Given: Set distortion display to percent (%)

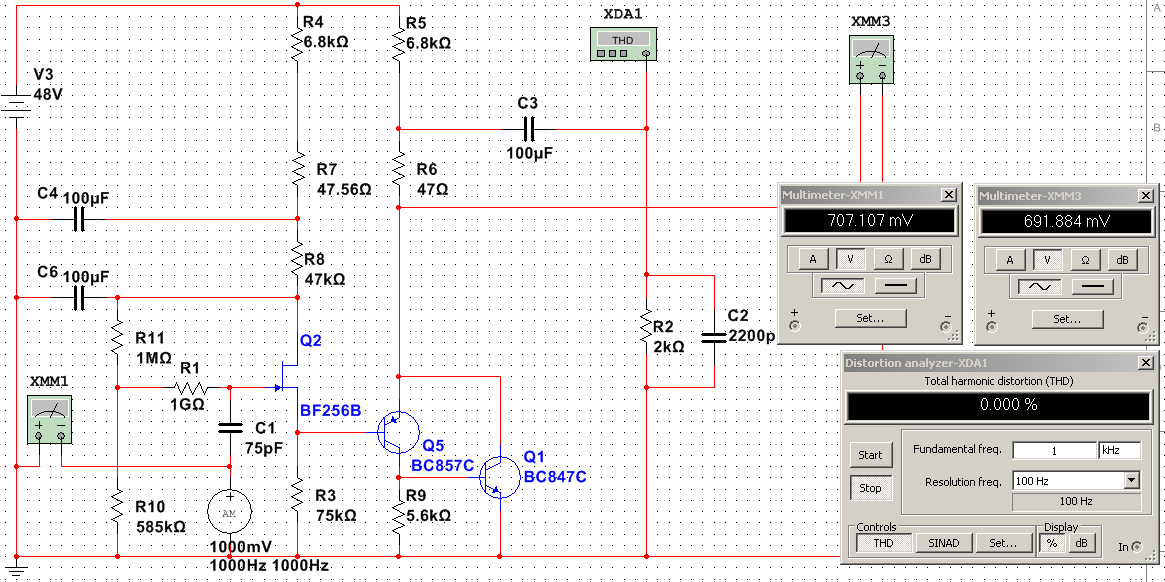Looking at the screenshot, I should pyautogui.click(x=1051, y=543).
